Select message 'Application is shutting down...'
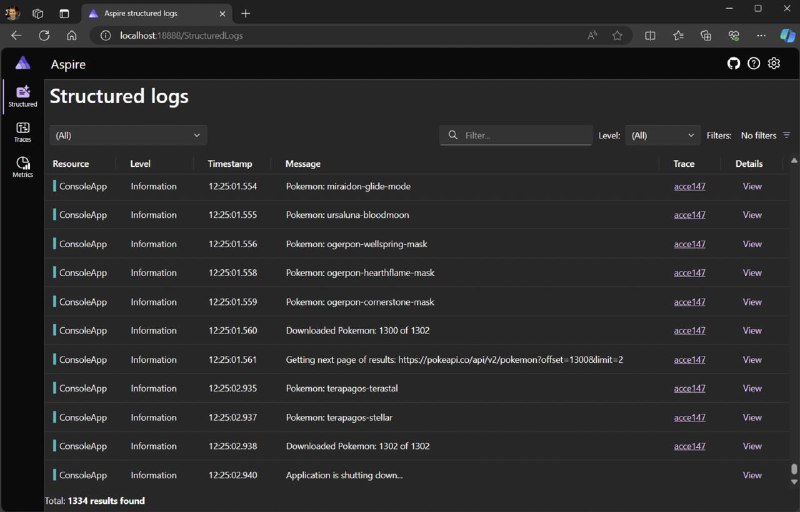The width and height of the screenshot is (800, 512). (x=344, y=475)
